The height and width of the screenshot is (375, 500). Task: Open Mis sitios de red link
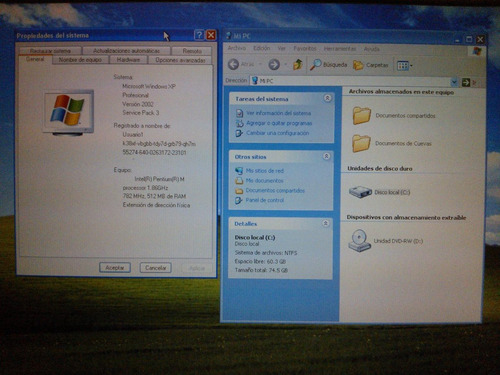tap(265, 171)
